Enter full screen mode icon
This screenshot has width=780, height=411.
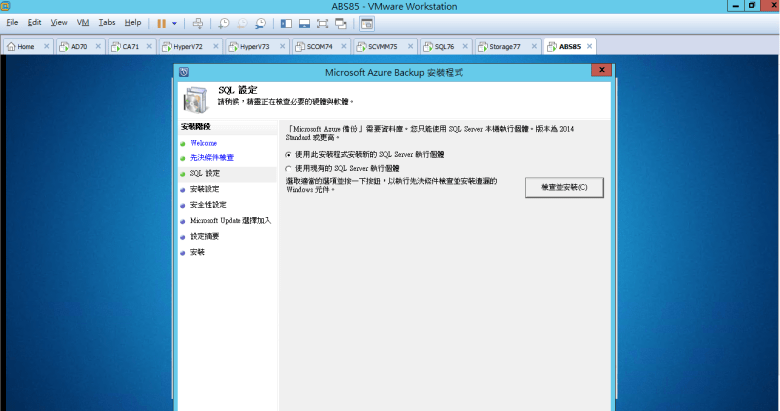(x=323, y=22)
